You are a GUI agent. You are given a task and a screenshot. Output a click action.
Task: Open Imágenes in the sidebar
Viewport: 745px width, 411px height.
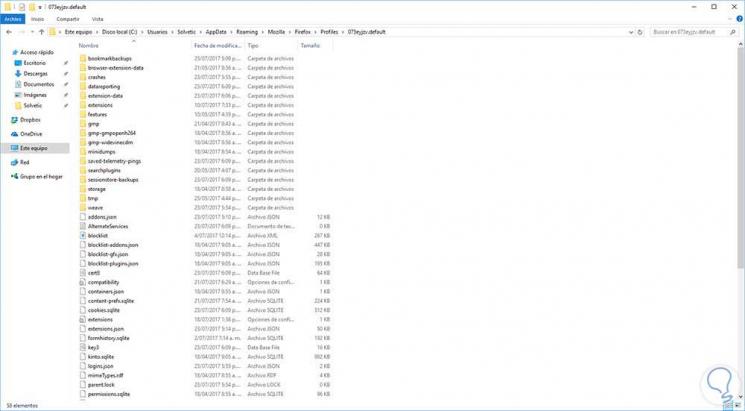35,95
